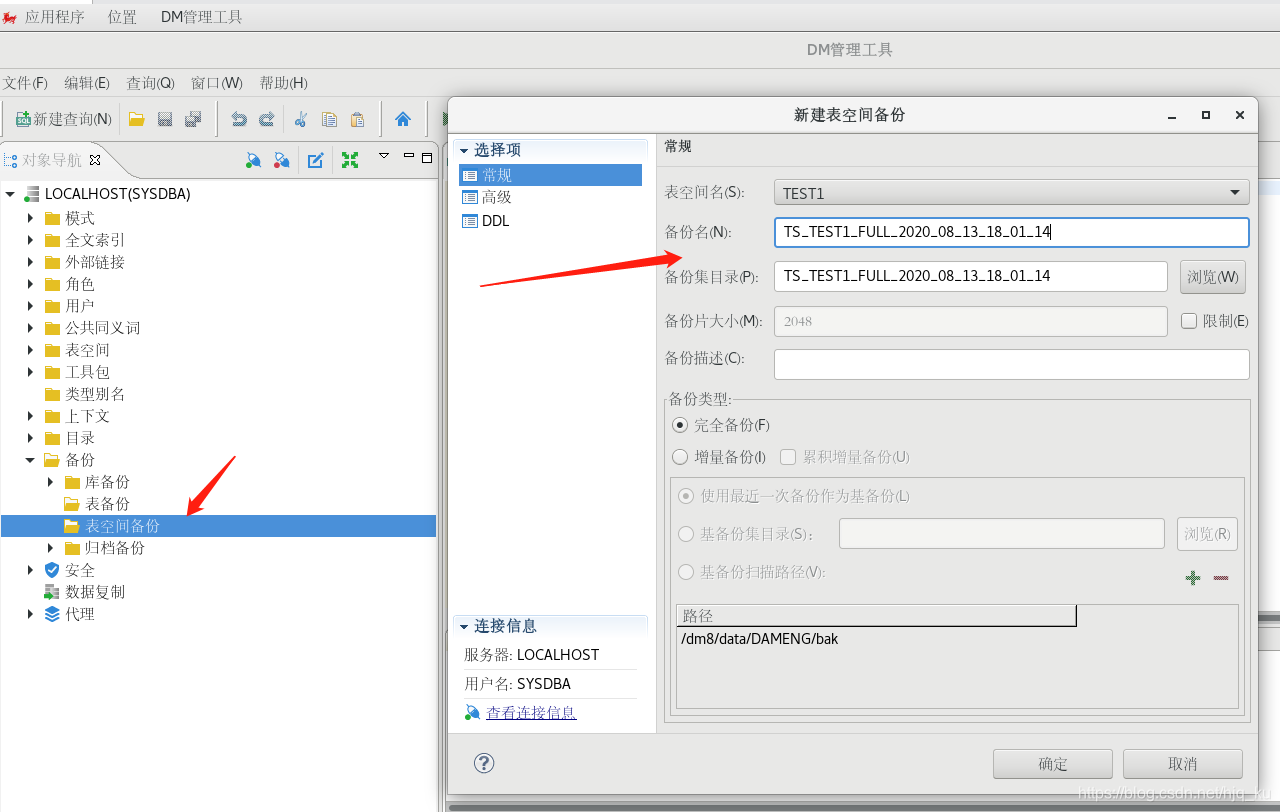Image resolution: width=1280 pixels, height=812 pixels.
Task: Open the 表空间名 TEST1 dropdown
Action: (x=1012, y=193)
